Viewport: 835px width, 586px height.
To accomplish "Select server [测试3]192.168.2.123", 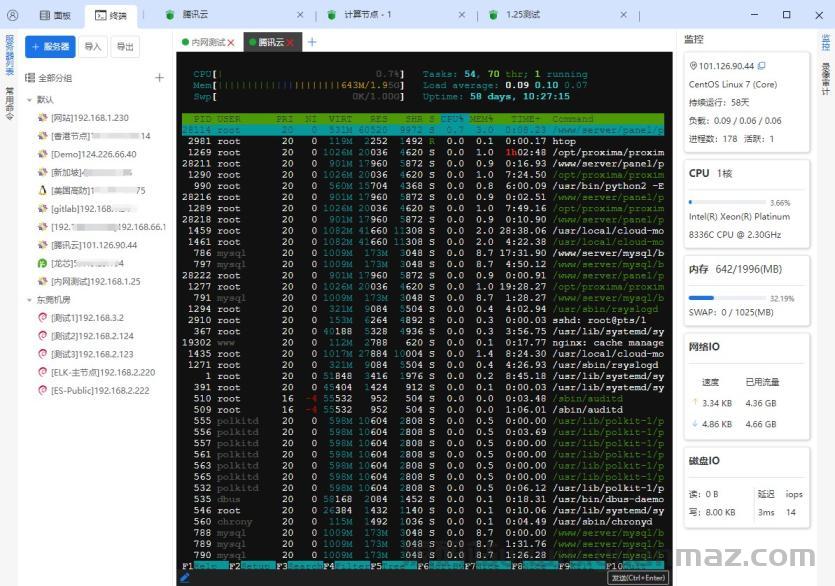I will (x=92, y=354).
